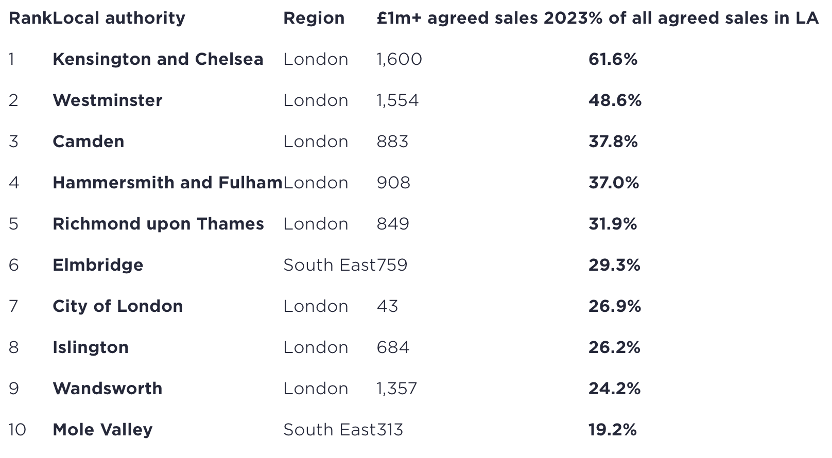Viewport: 832px width, 458px height.
Task: Click the 1,357 sales figure for Wandsworth
Action: tap(396, 388)
